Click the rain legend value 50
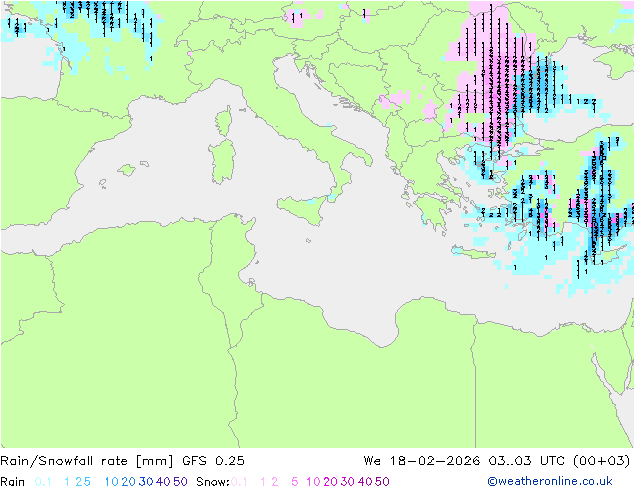634x490 pixels. (x=180, y=482)
